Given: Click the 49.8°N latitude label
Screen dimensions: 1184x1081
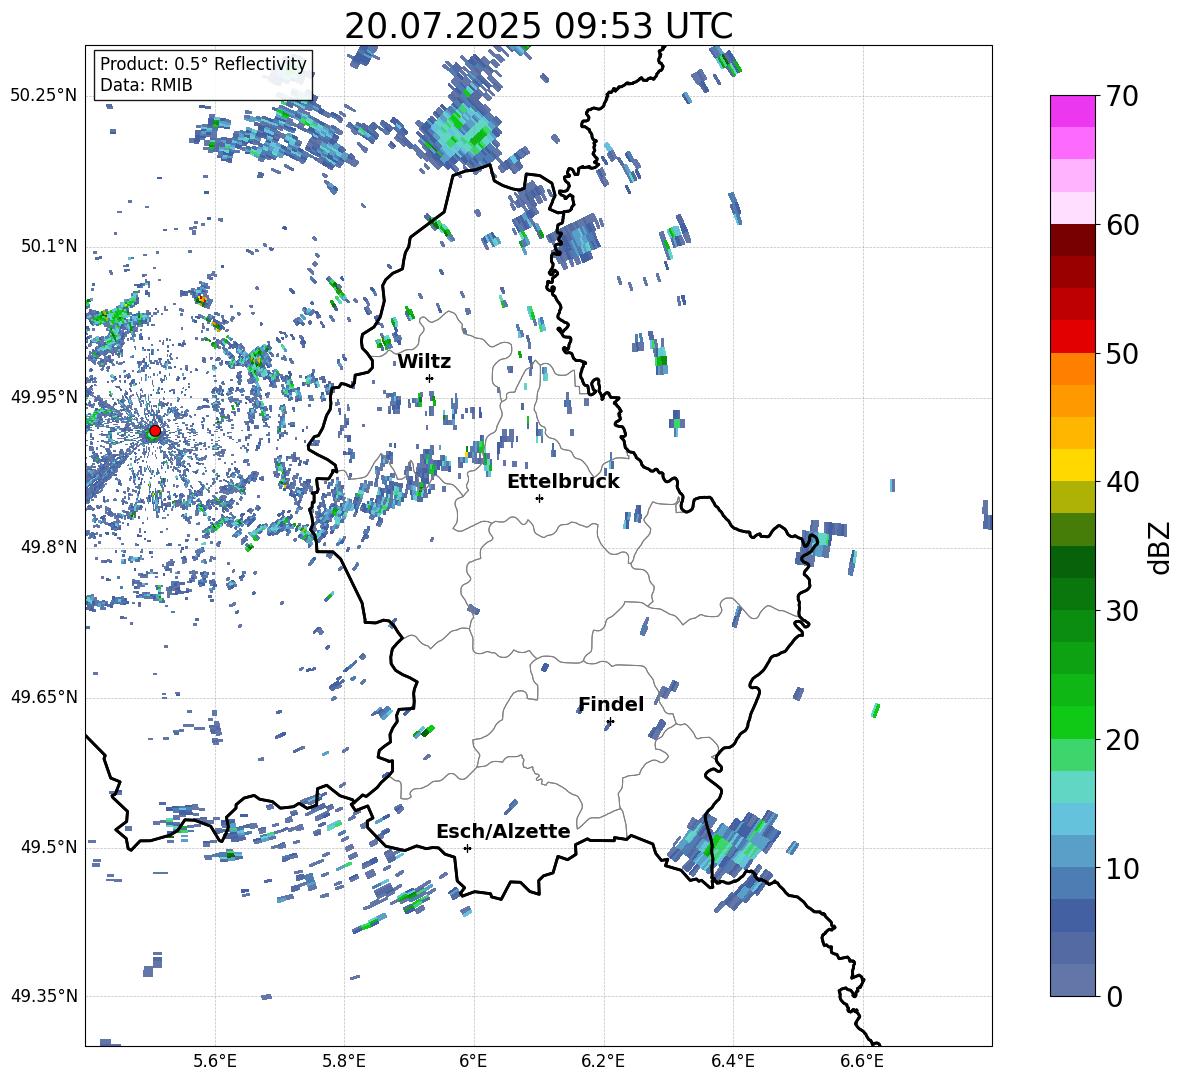Looking at the screenshot, I should pyautogui.click(x=50, y=546).
